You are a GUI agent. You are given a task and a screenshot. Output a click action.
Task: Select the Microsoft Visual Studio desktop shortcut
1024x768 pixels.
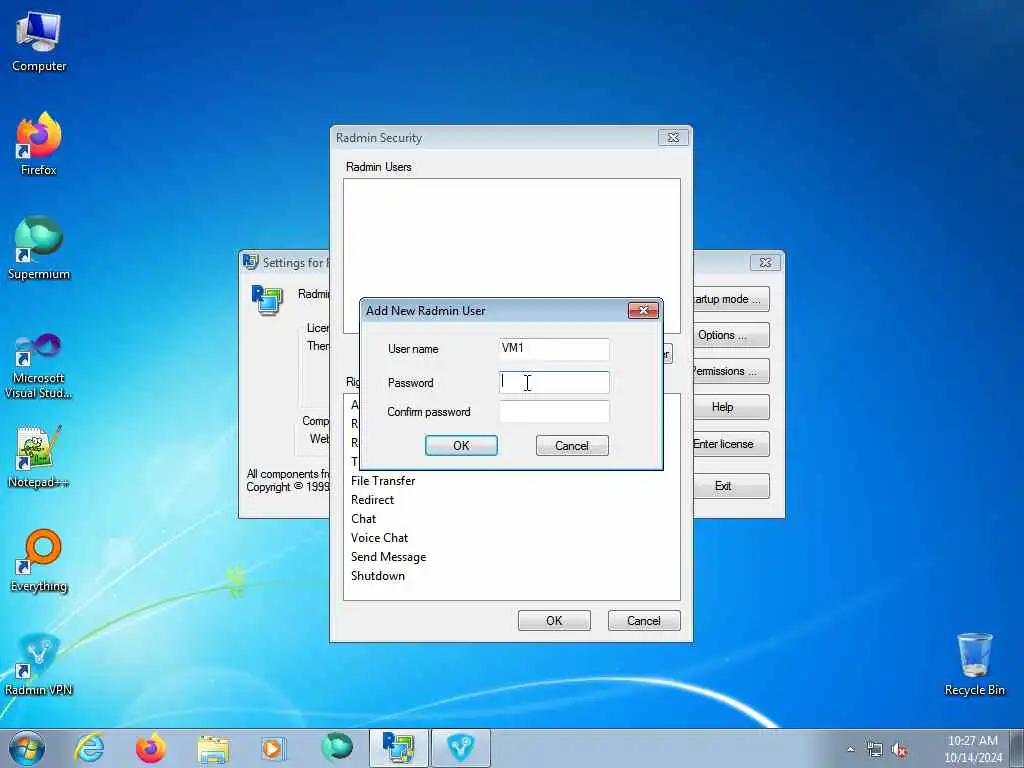point(39,366)
